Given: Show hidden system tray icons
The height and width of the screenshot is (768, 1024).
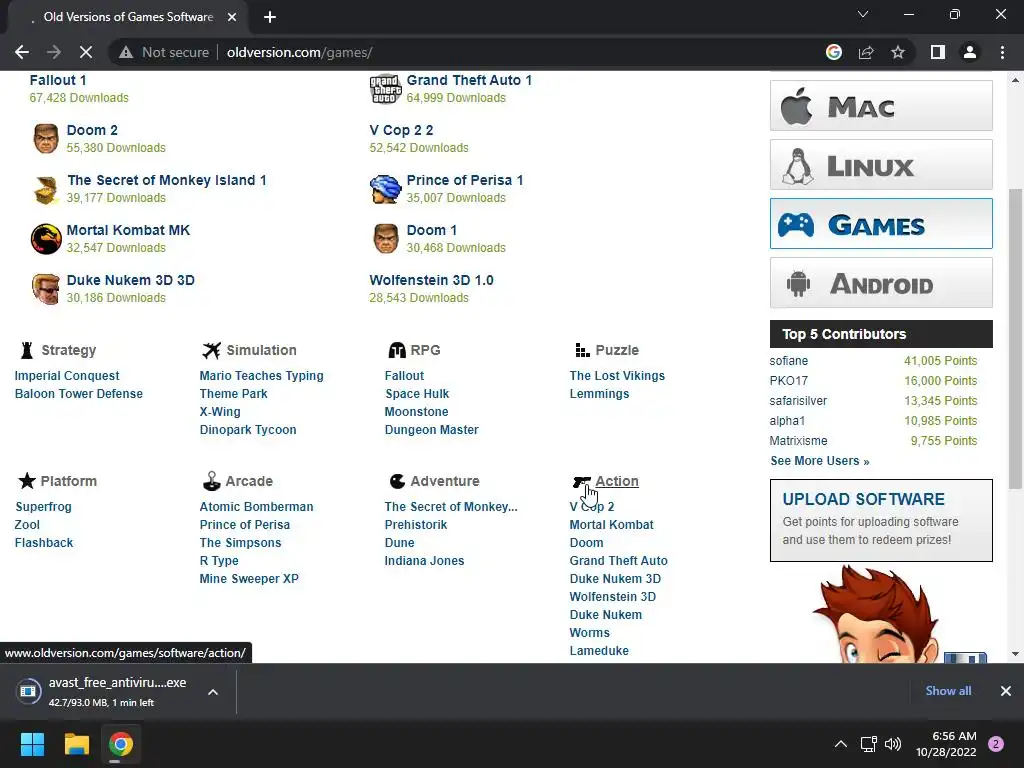Looking at the screenshot, I should 841,744.
